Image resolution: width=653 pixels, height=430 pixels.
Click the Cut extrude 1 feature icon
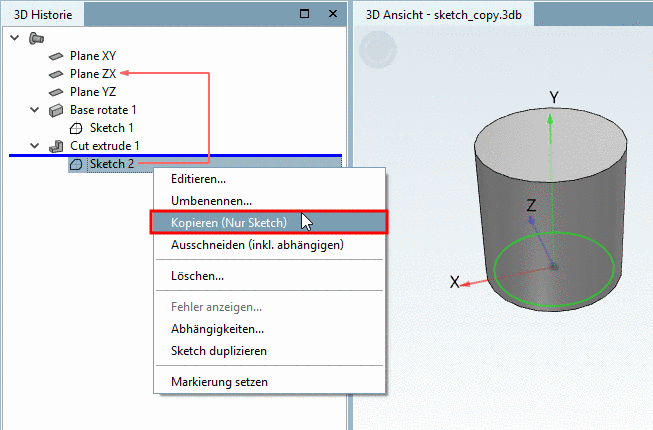point(56,146)
